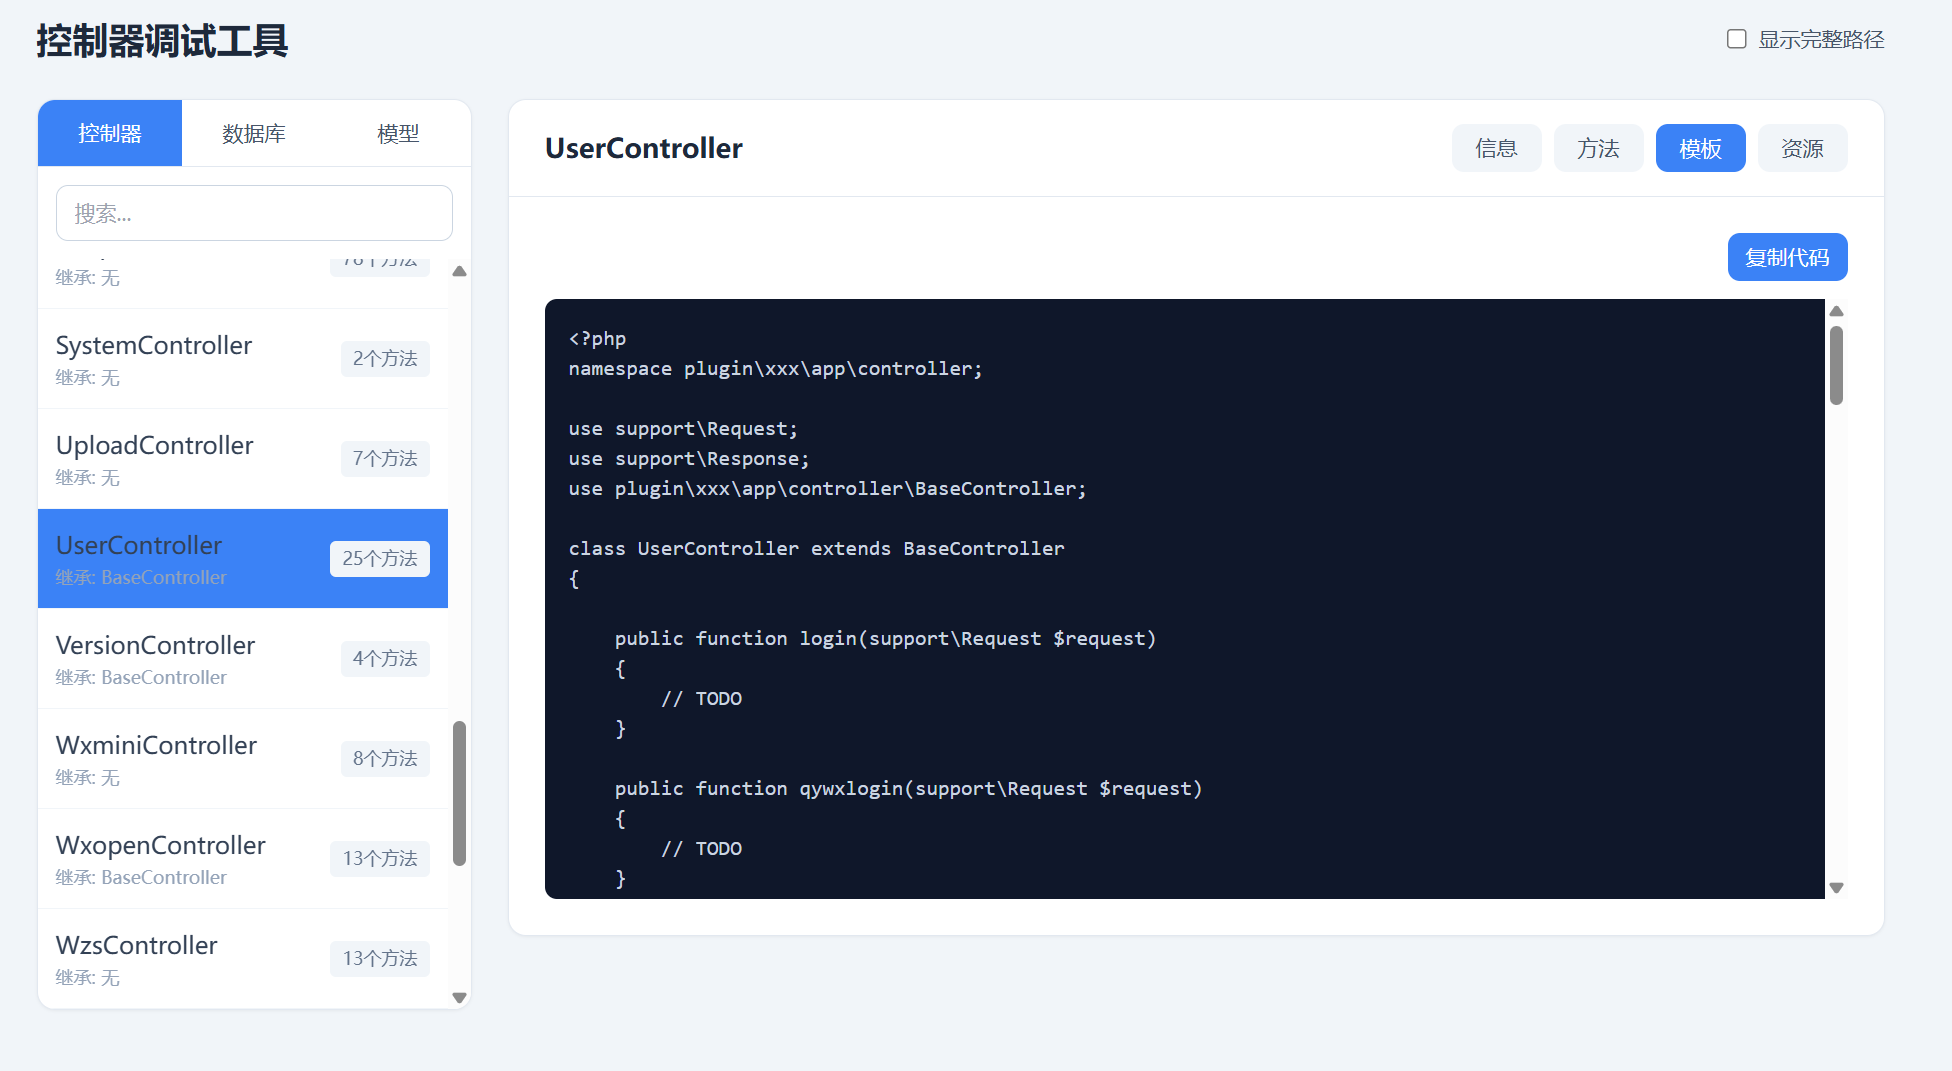Click the 搜索 input field
Screen dimensions: 1952x1071
point(254,213)
